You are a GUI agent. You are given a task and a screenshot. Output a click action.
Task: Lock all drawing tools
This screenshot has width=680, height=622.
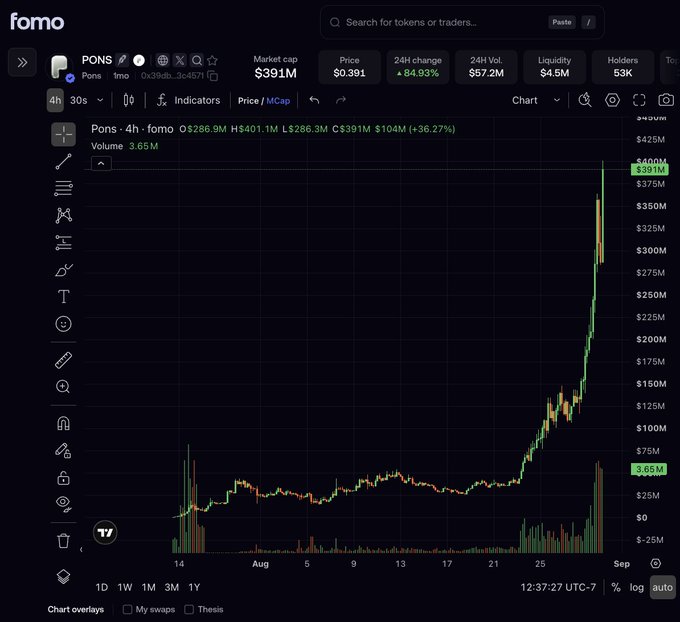click(x=63, y=478)
